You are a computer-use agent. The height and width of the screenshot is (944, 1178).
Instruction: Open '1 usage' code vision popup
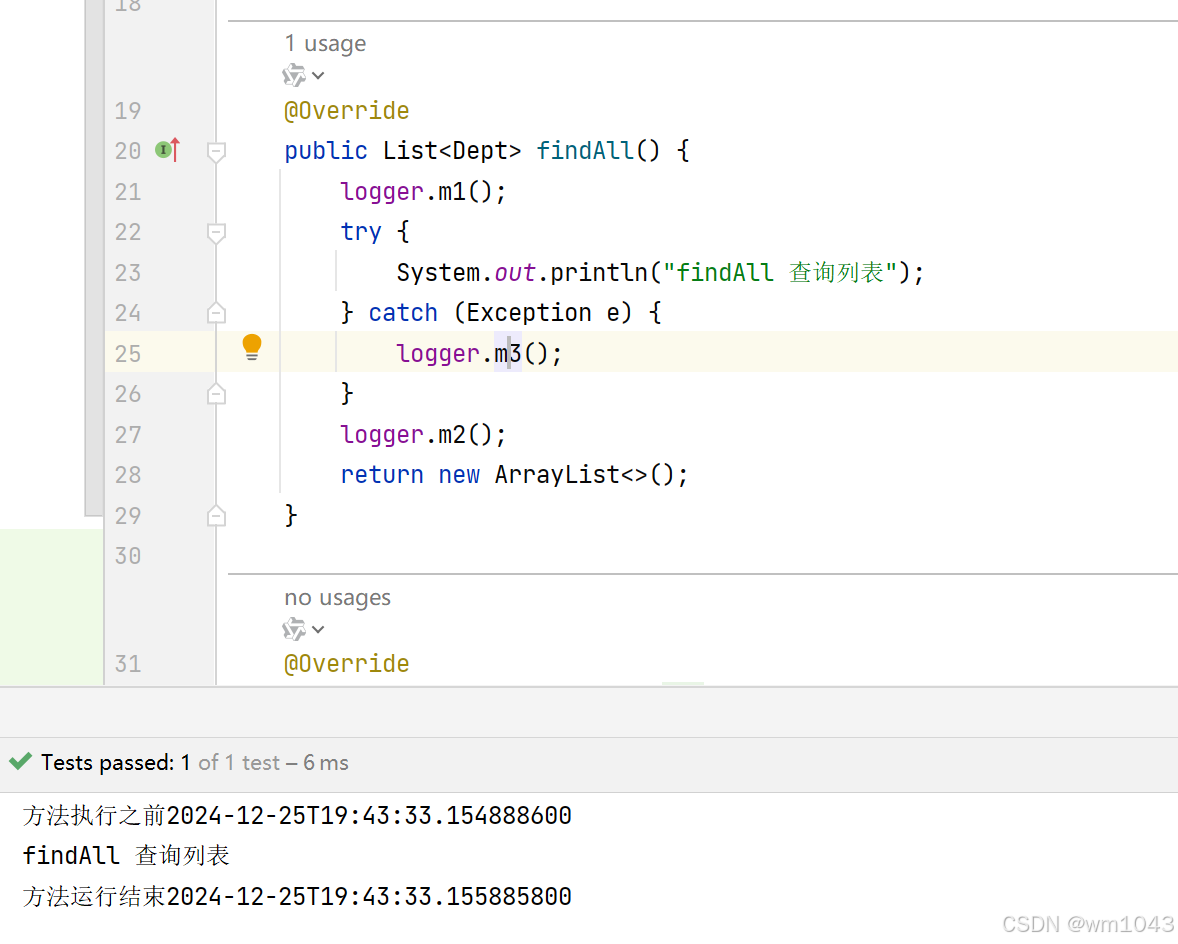click(325, 43)
